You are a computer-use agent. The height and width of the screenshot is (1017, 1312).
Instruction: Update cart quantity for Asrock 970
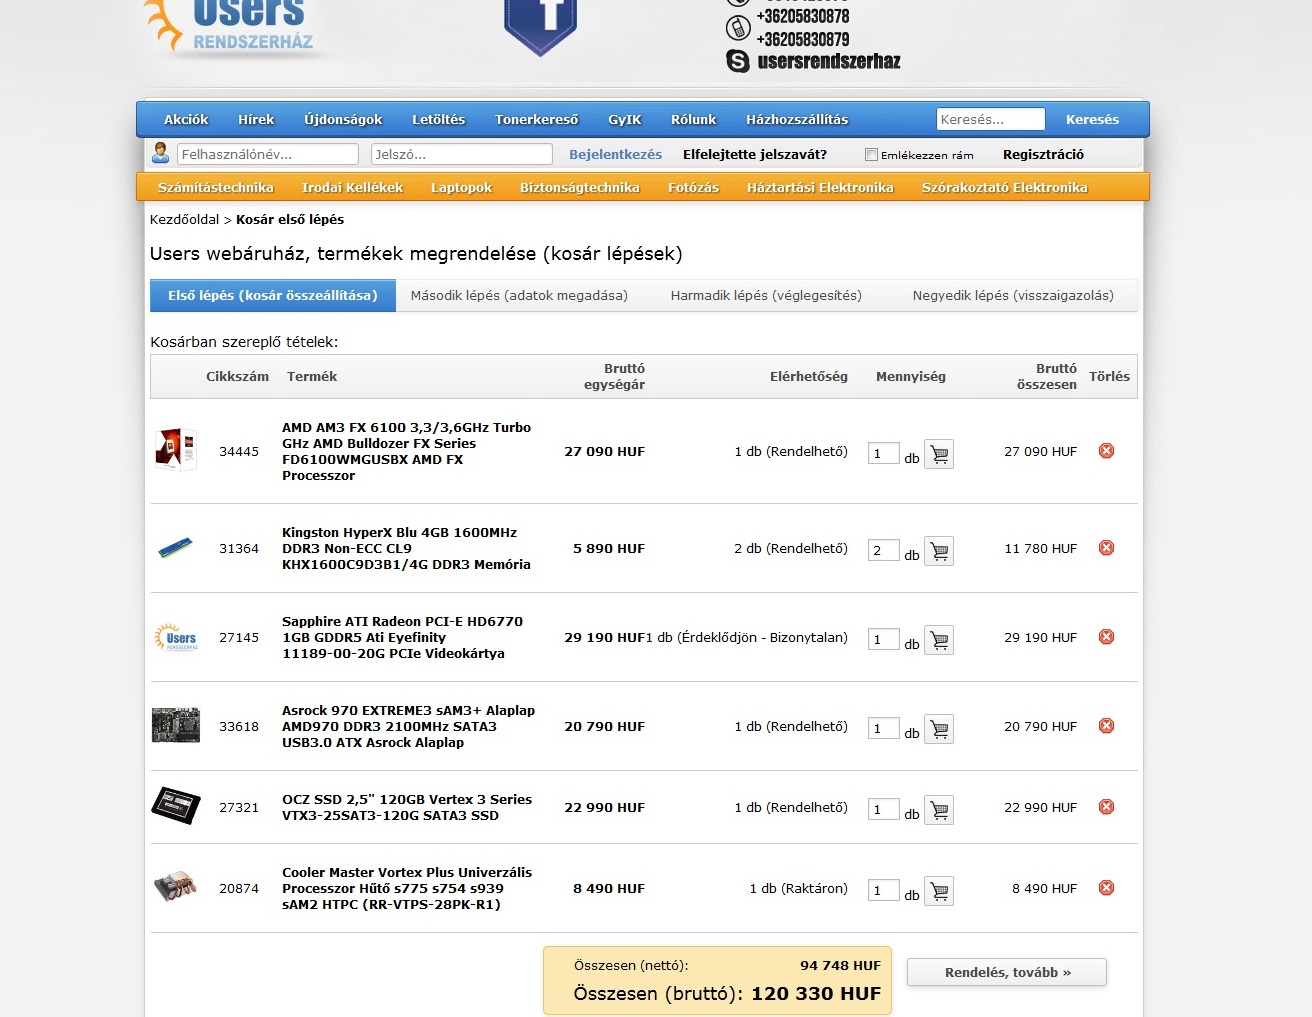[939, 730]
